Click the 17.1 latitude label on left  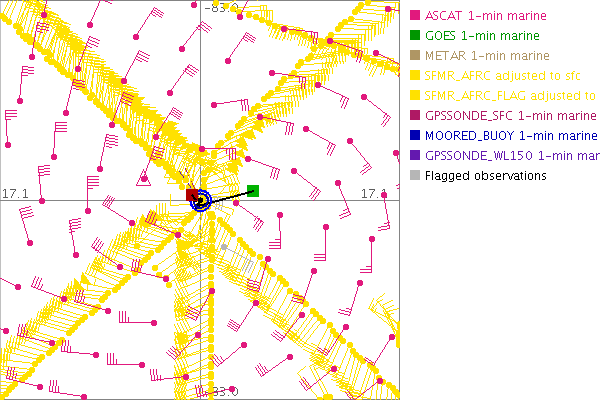coord(14,192)
